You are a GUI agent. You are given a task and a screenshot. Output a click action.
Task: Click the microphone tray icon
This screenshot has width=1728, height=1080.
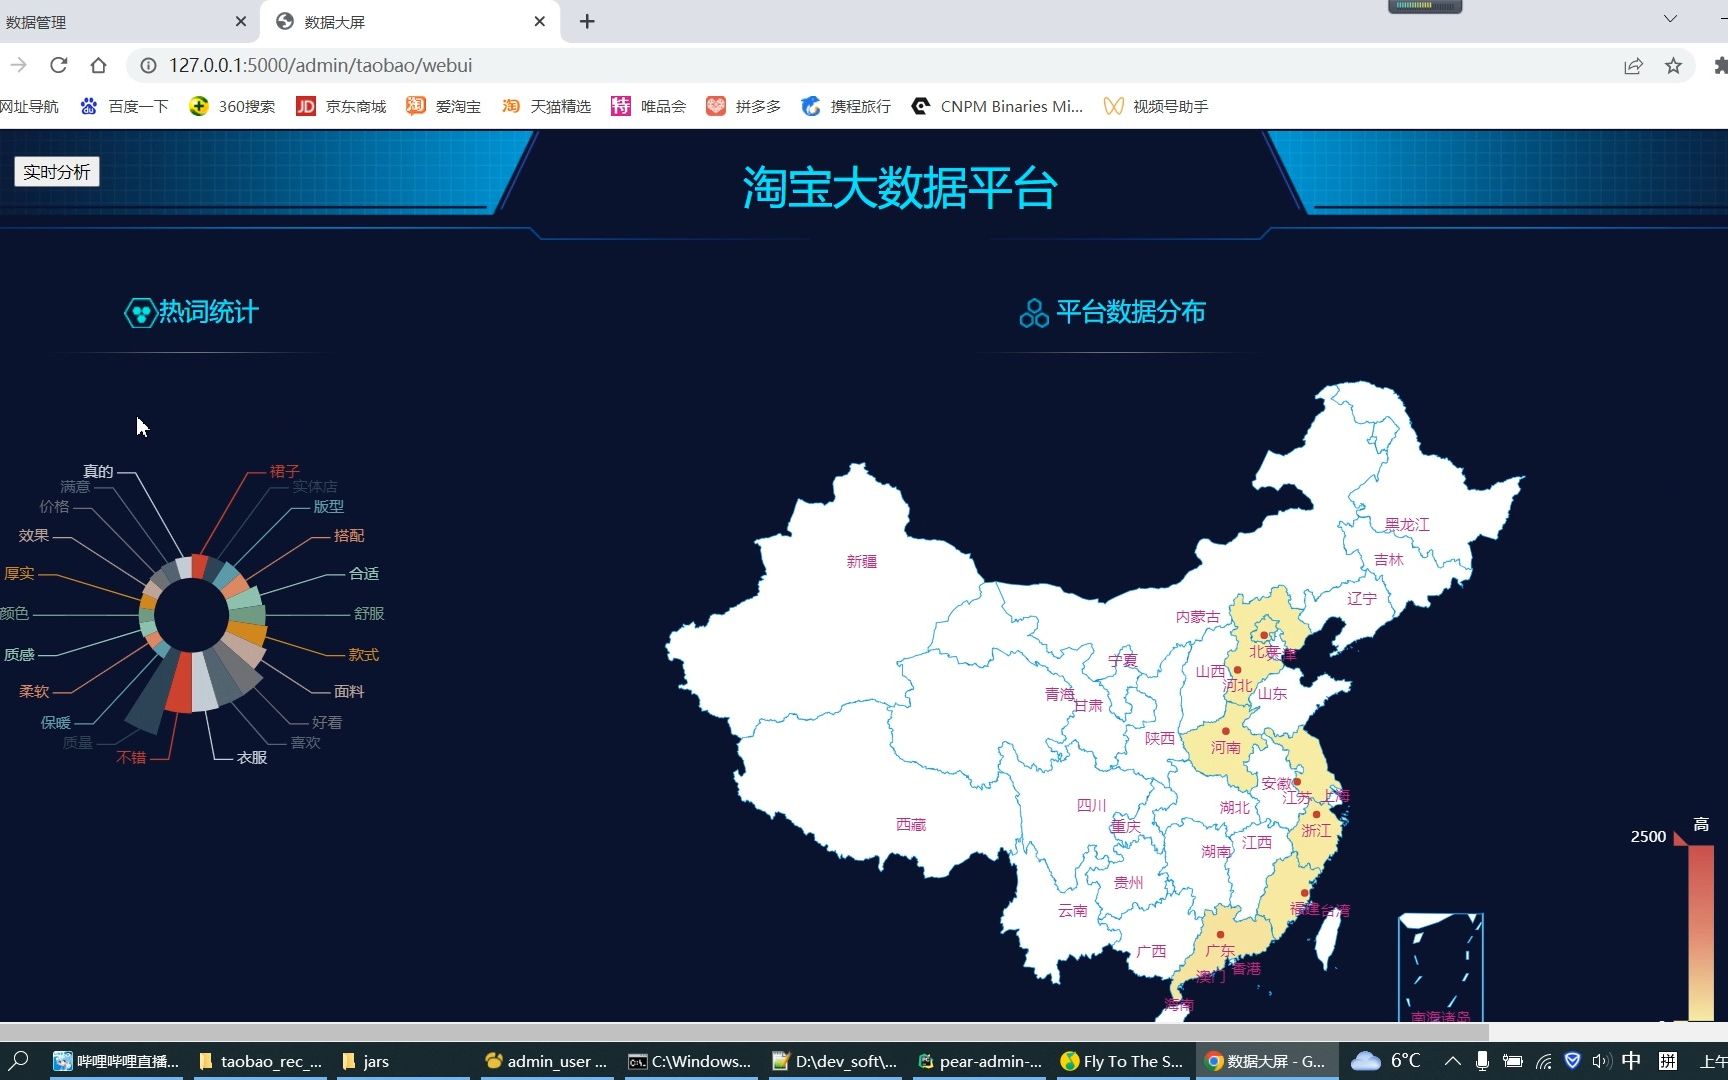point(1482,1061)
